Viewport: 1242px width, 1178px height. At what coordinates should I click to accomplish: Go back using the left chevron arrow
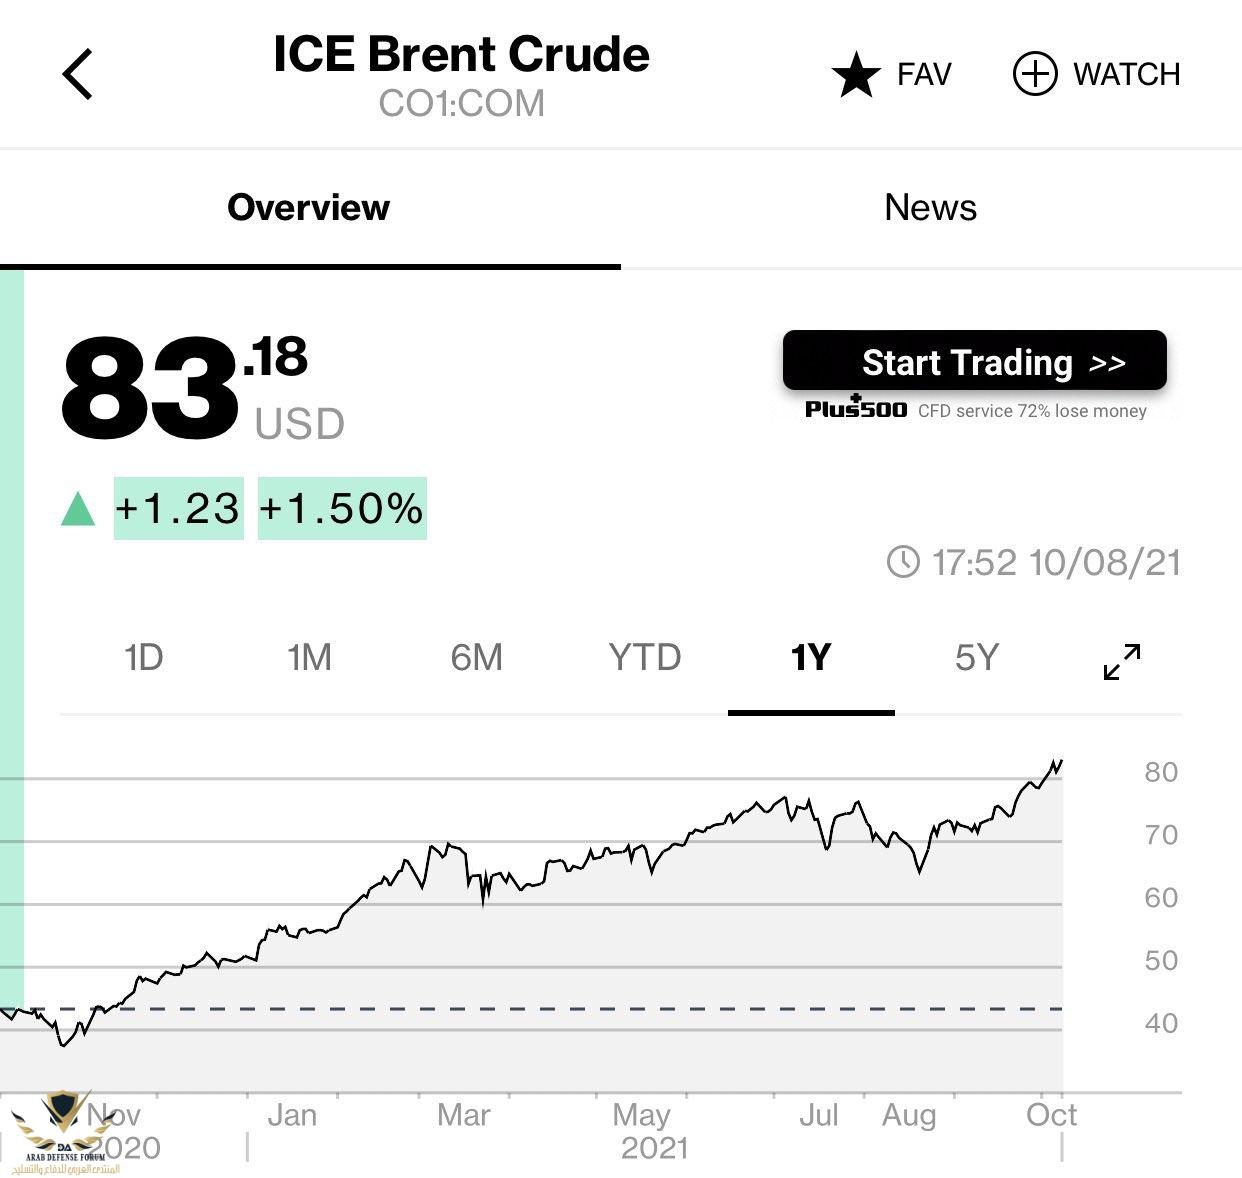tap(77, 74)
